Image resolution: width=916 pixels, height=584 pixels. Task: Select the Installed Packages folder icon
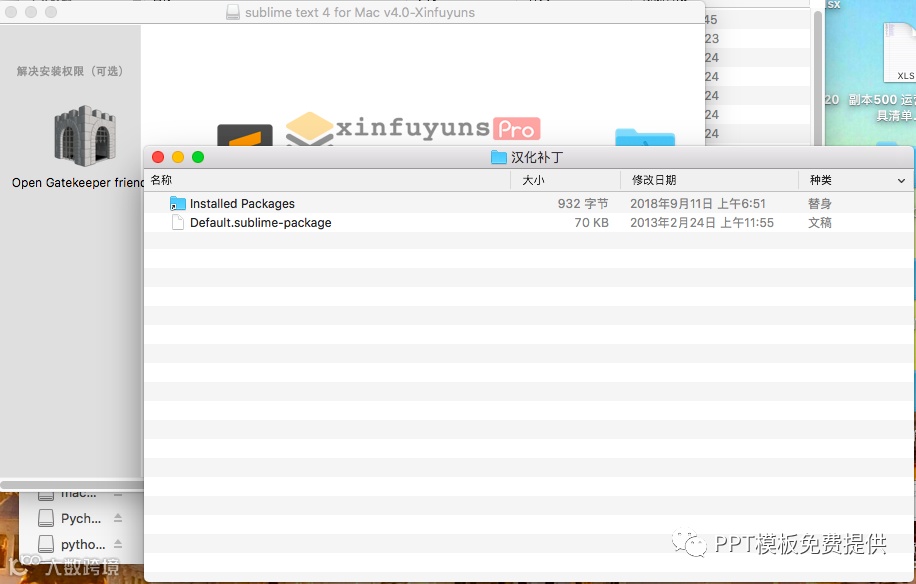pos(178,203)
